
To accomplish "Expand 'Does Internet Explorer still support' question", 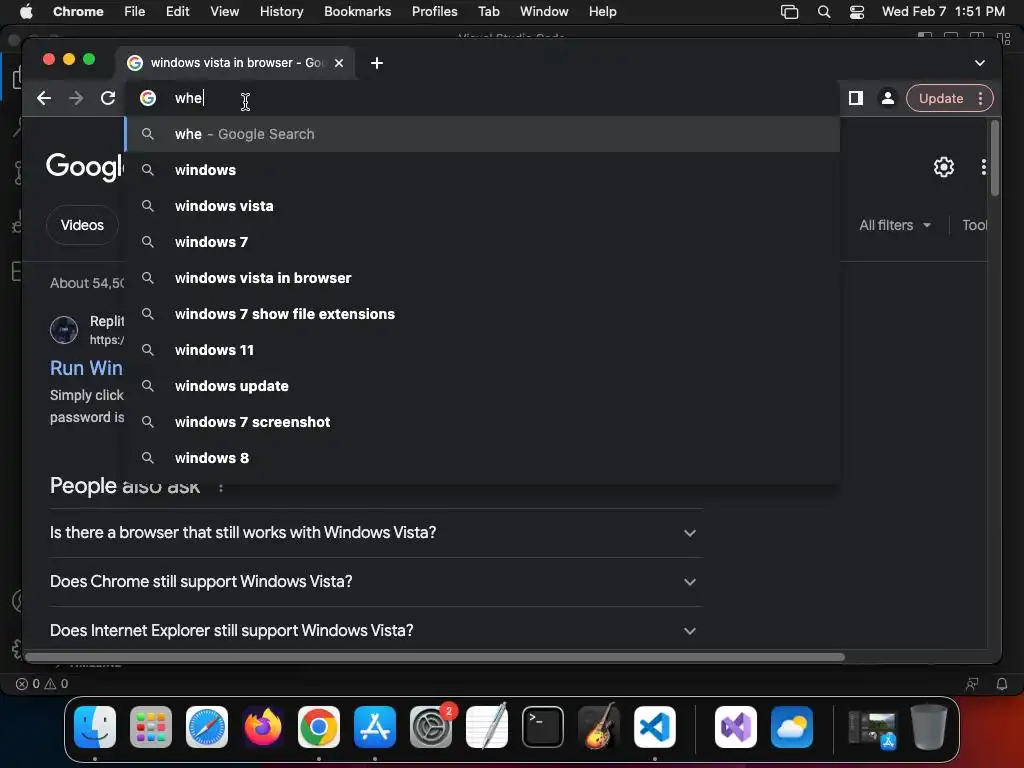I will [x=374, y=630].
